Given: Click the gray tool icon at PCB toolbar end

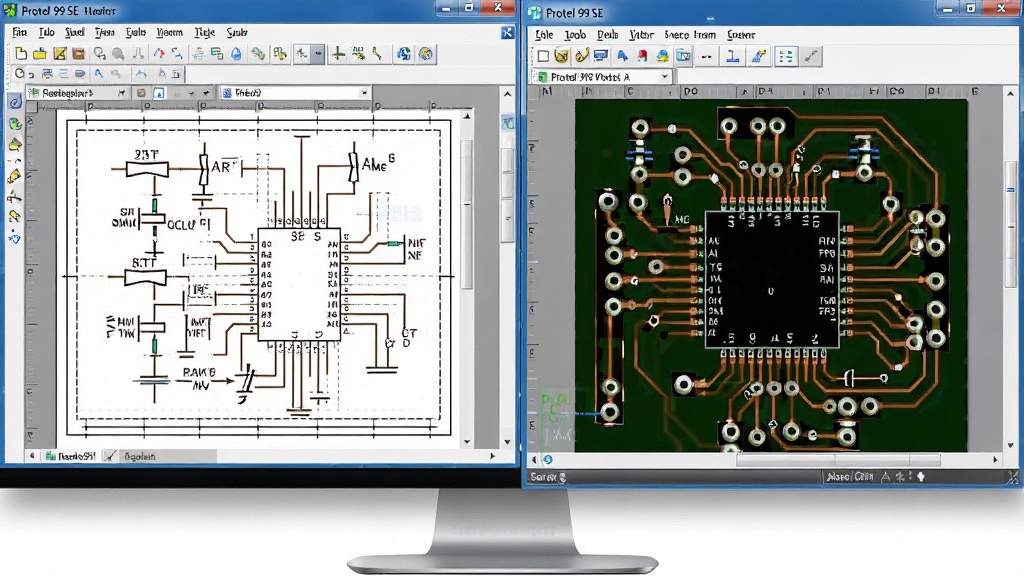Looking at the screenshot, I should pos(811,57).
